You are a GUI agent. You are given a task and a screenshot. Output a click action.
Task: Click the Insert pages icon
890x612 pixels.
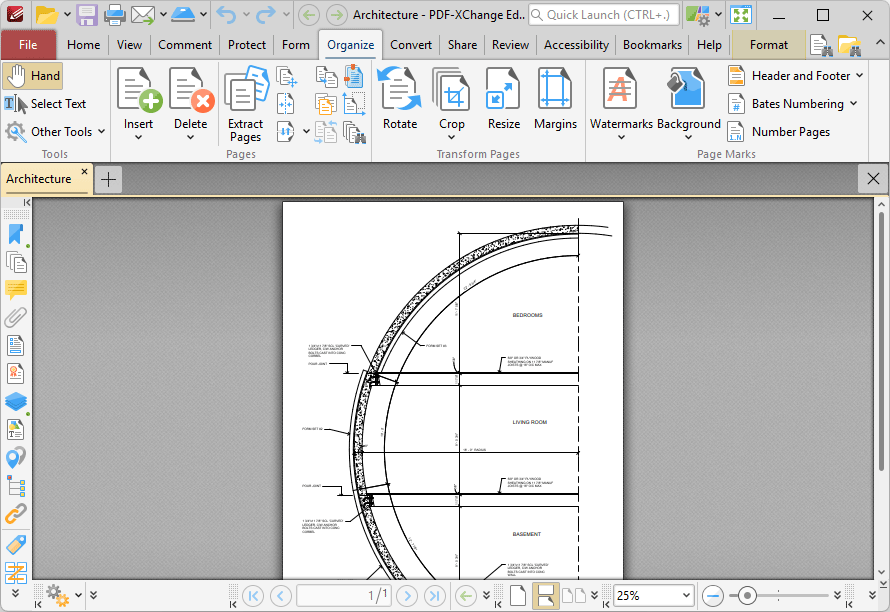[138, 89]
